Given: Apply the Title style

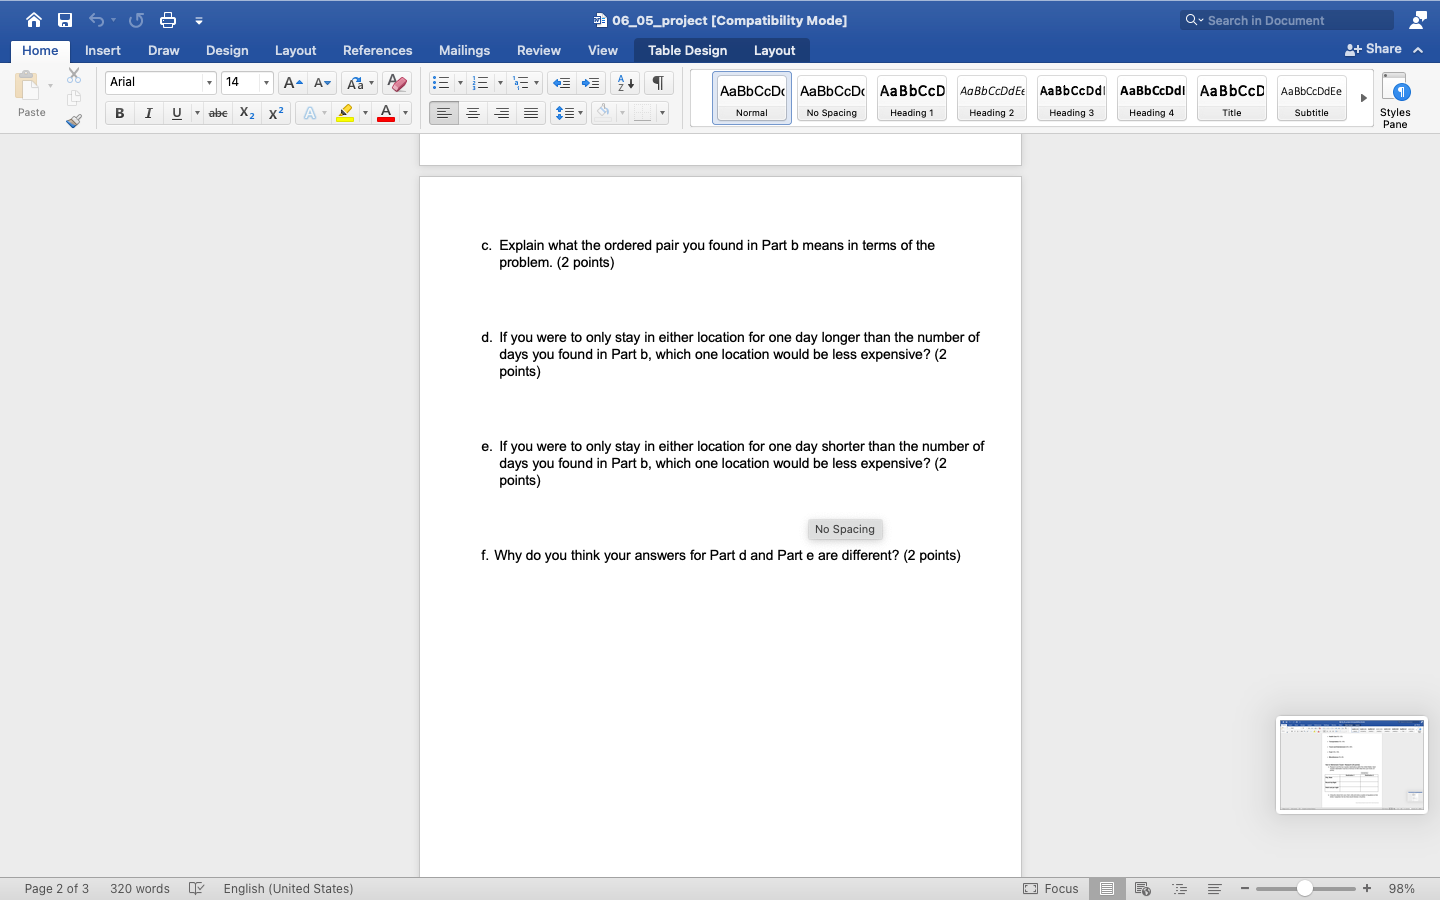Looking at the screenshot, I should tap(1232, 98).
